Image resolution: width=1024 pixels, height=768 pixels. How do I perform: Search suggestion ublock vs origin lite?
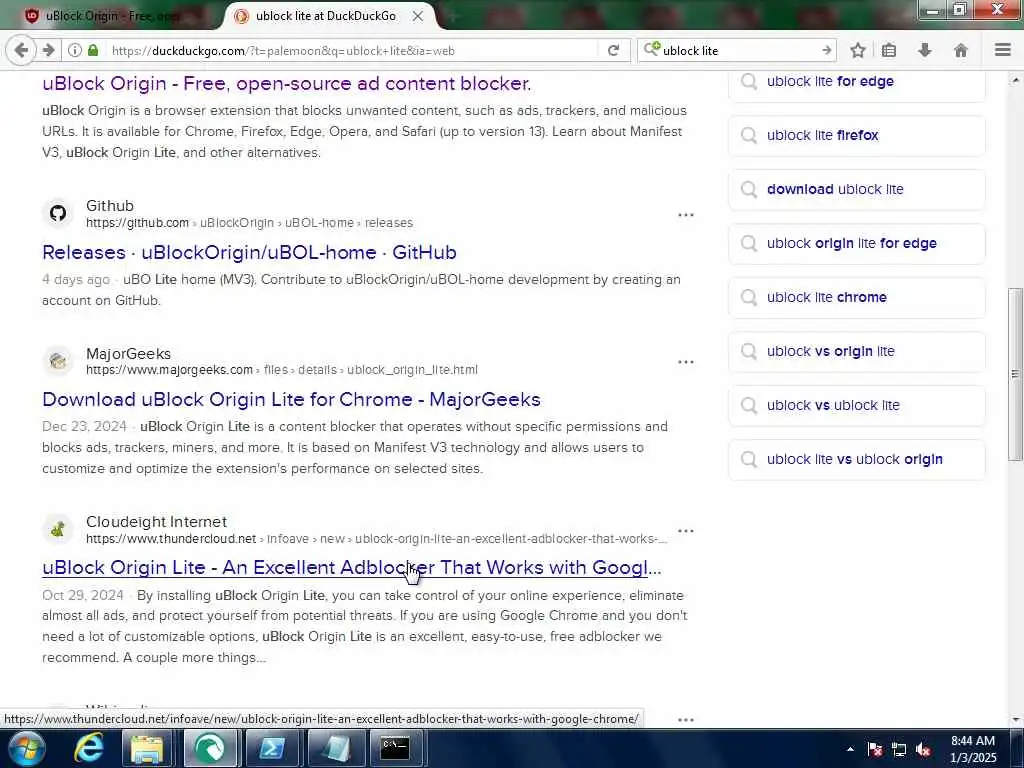click(x=857, y=351)
